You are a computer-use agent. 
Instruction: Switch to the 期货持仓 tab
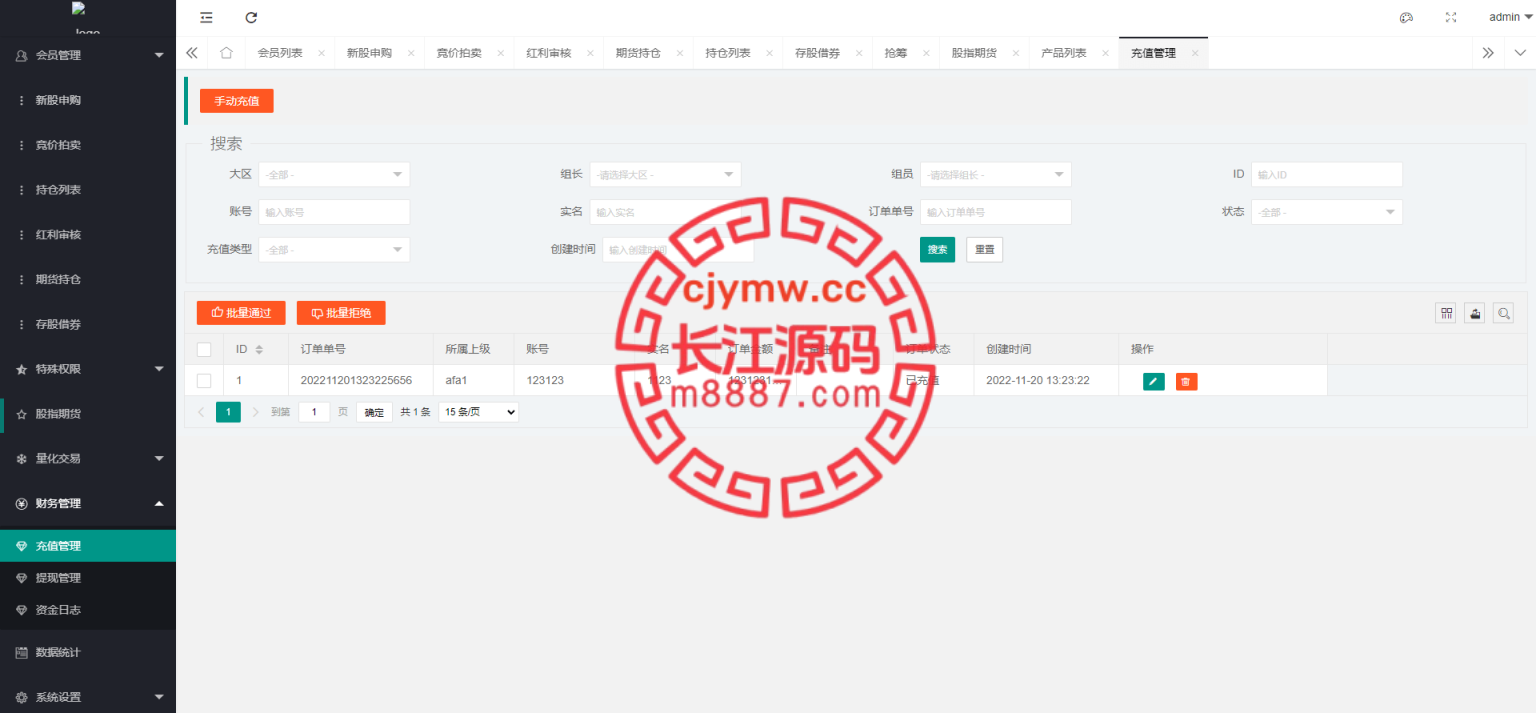pyautogui.click(x=638, y=53)
